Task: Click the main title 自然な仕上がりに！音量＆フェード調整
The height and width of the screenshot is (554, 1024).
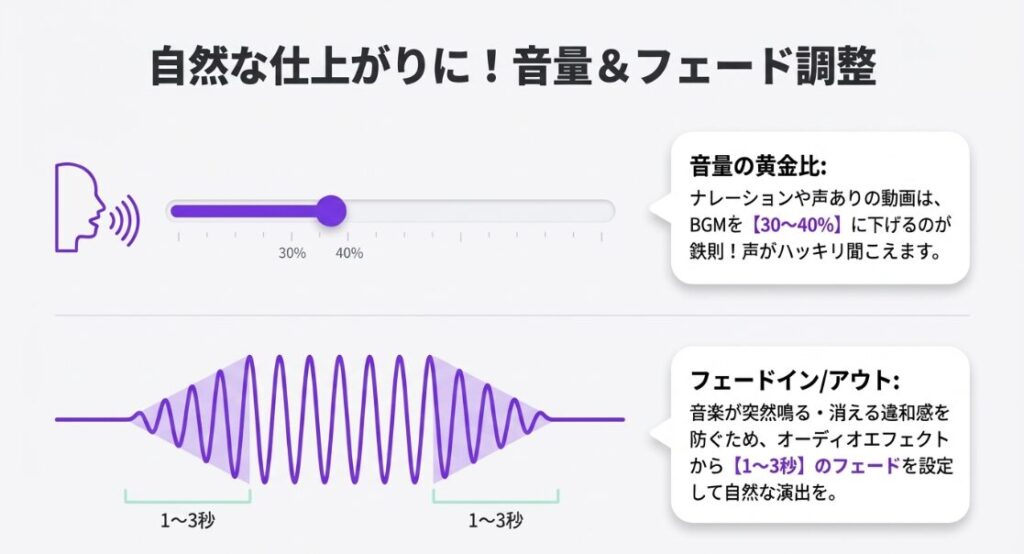Action: [x=512, y=69]
